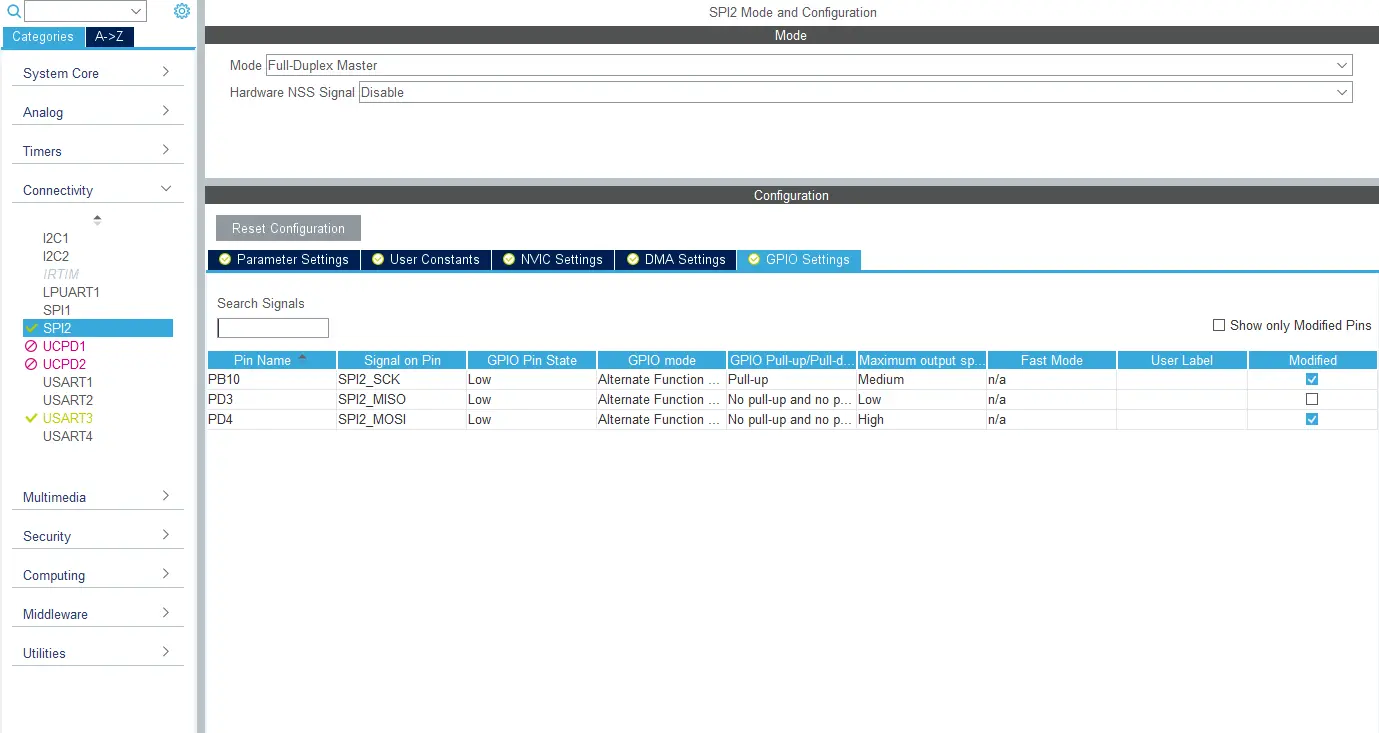Click the small scroll-up arrow above I2C1
The height and width of the screenshot is (733, 1379).
(x=97, y=219)
